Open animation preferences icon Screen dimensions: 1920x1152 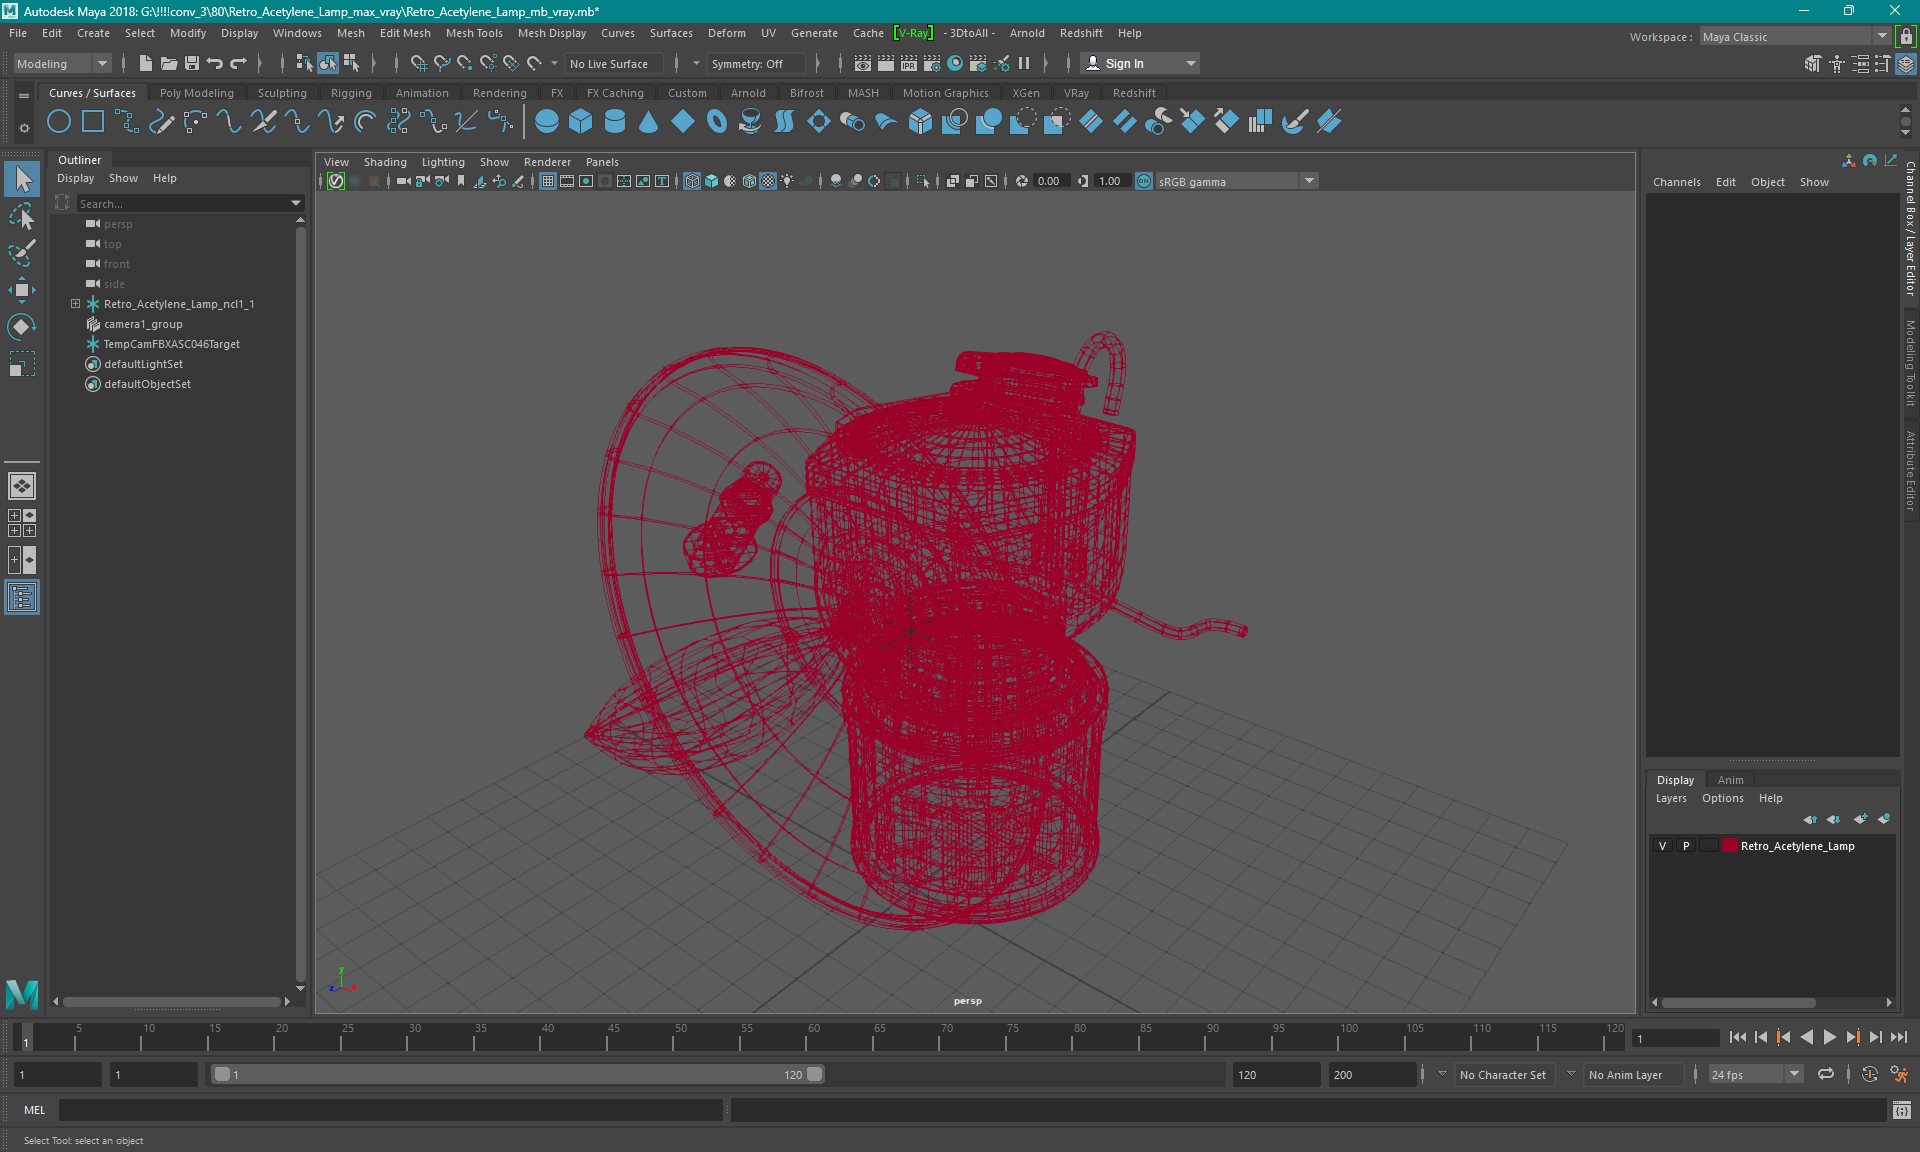[1899, 1075]
